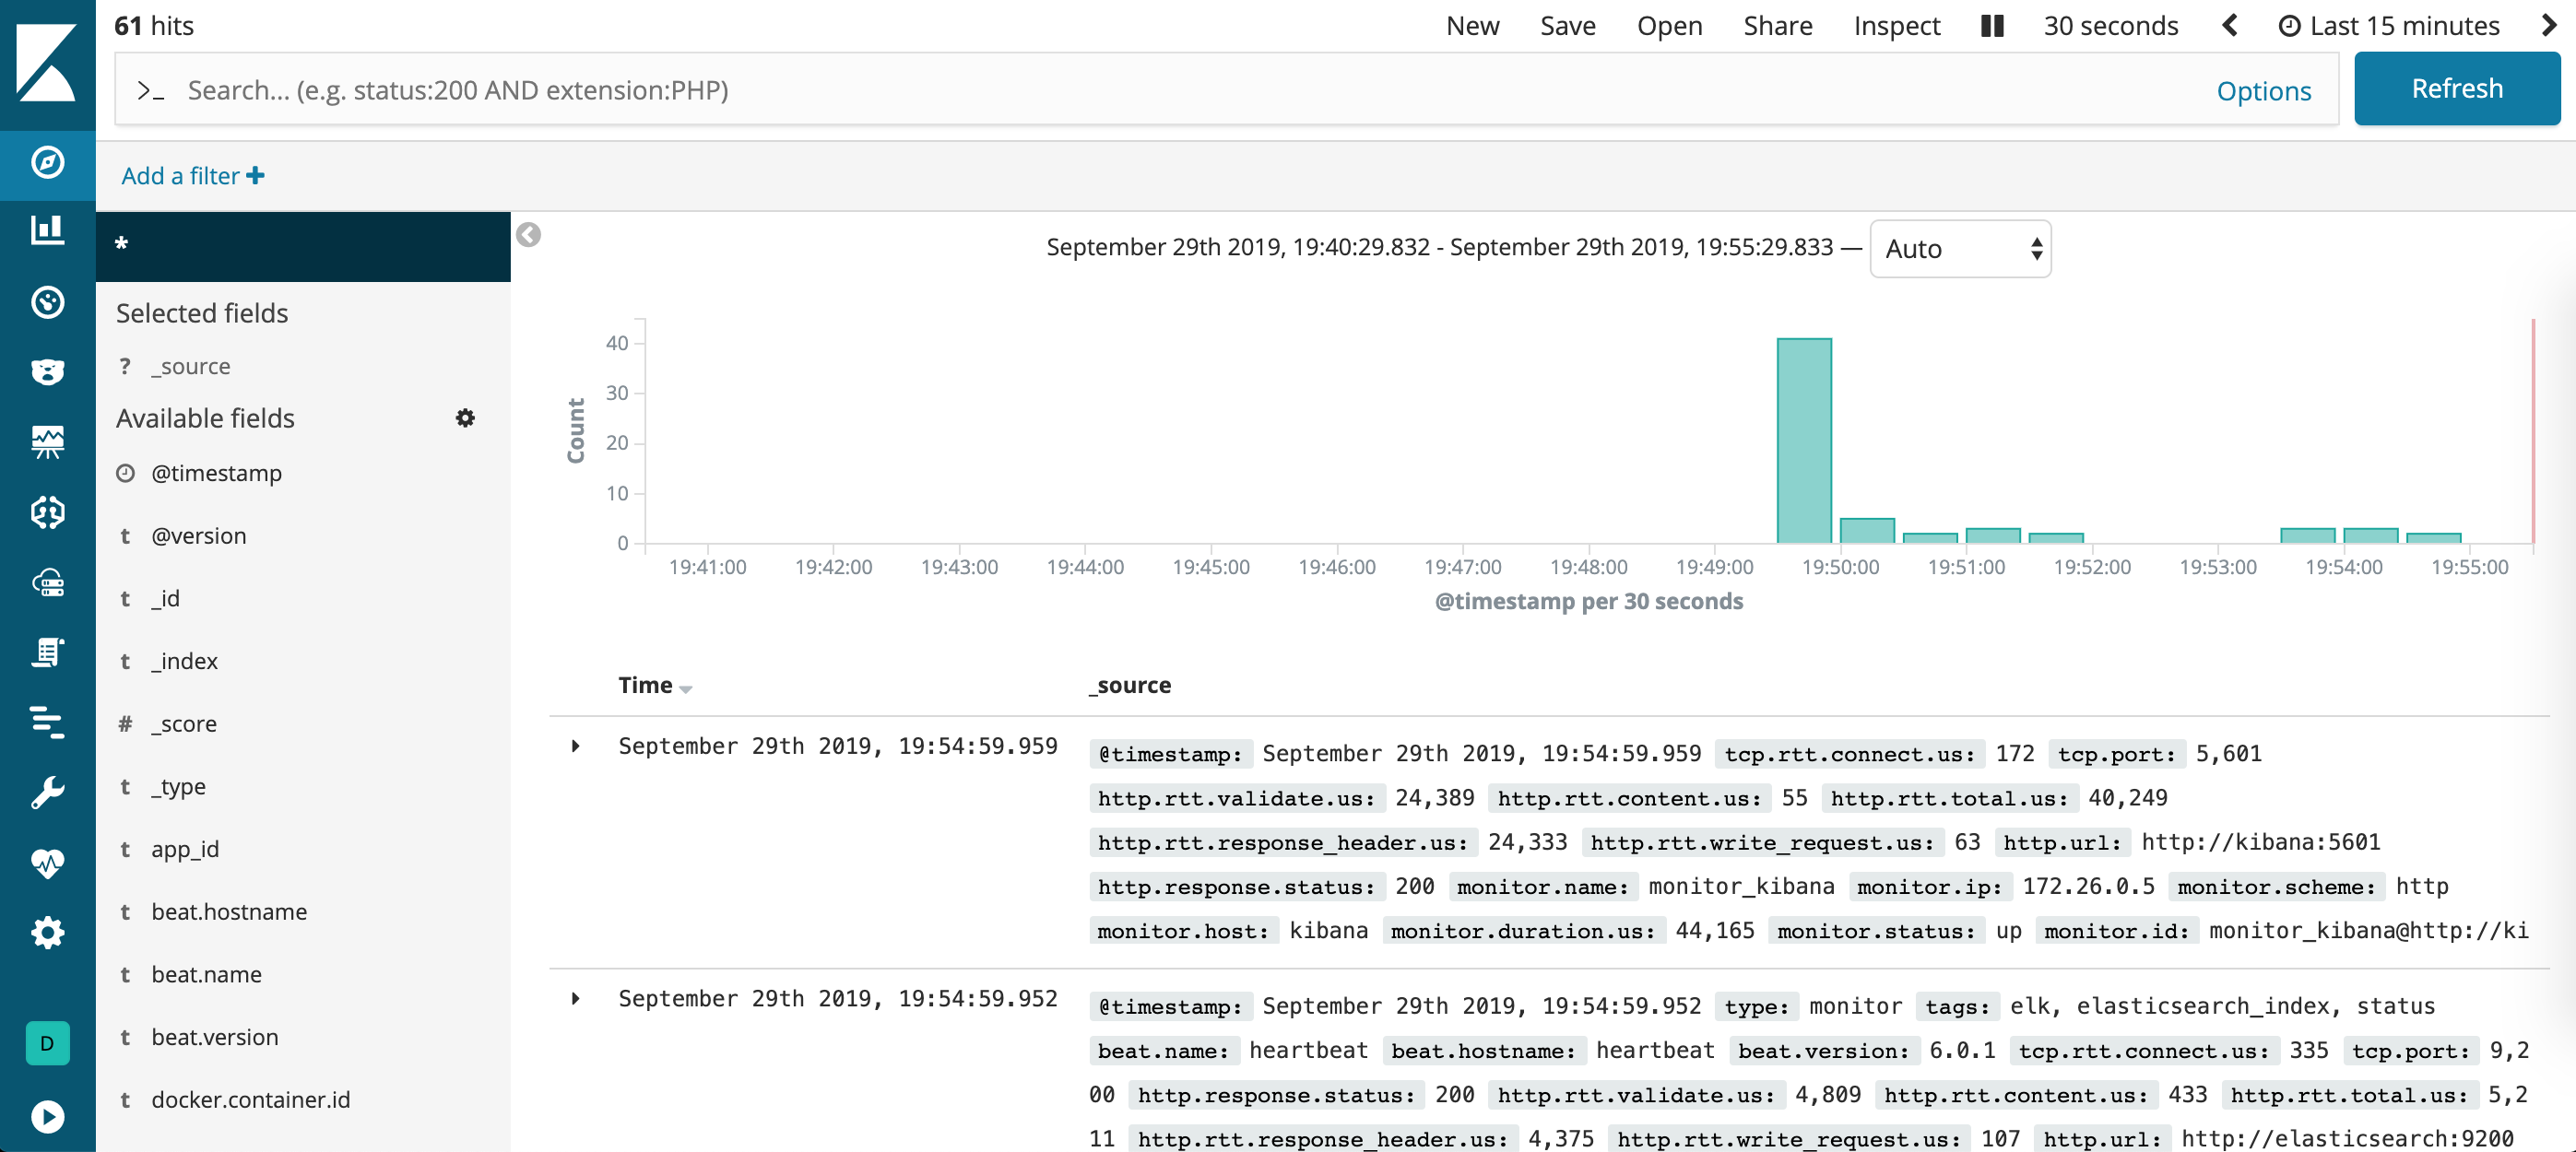
Task: Open the Visualize bar chart icon
Action: 47,231
